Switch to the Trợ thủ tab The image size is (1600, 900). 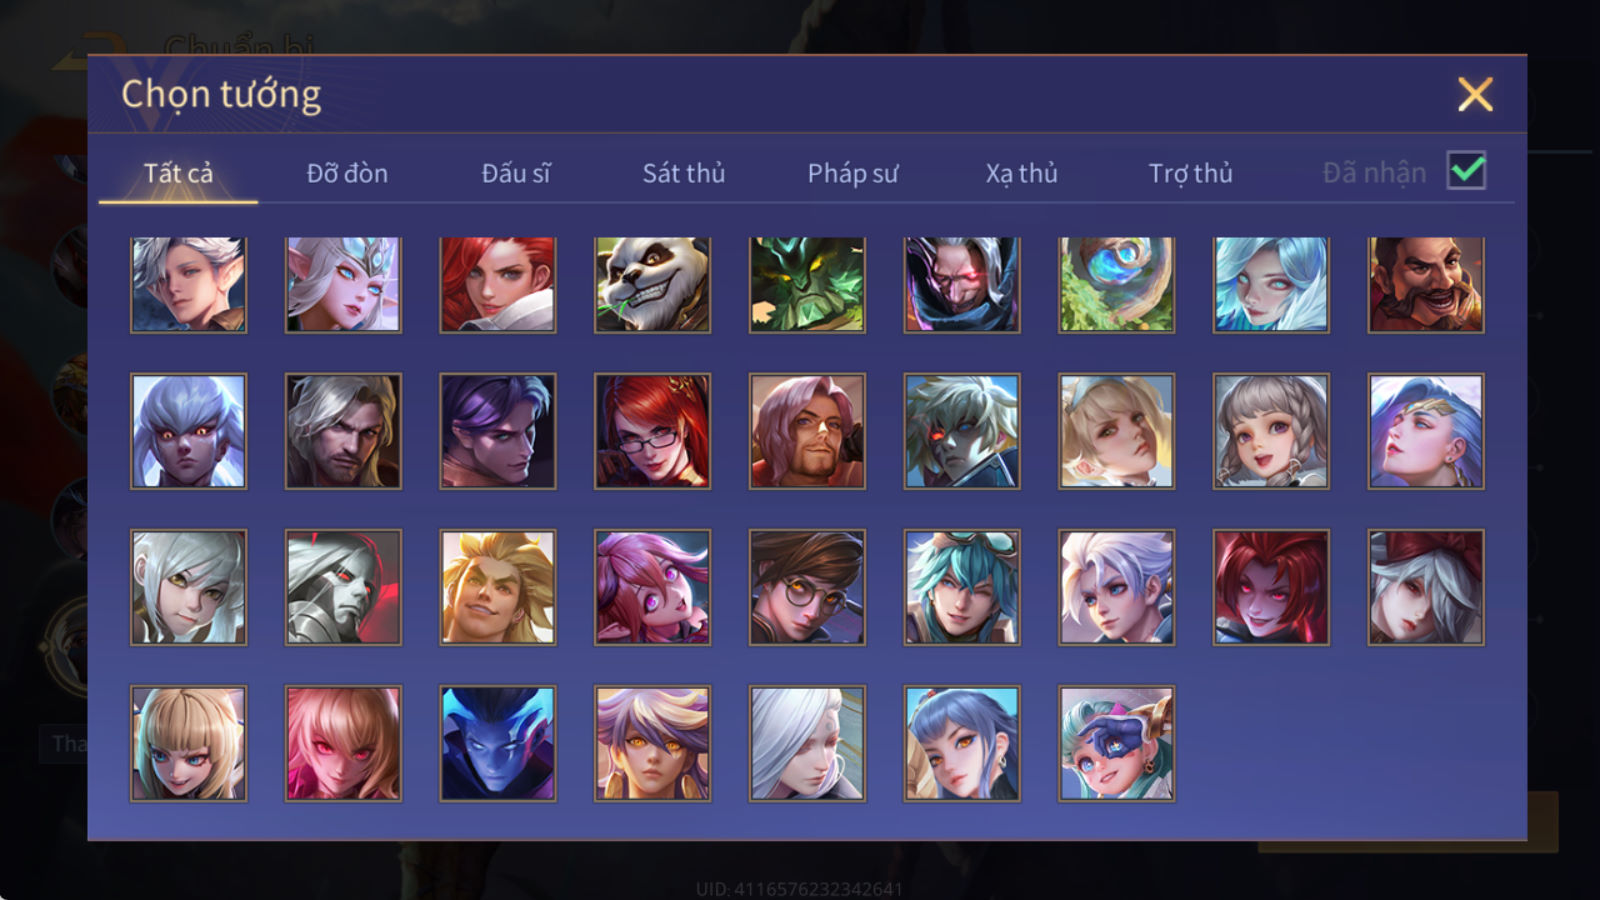pyautogui.click(x=1190, y=173)
